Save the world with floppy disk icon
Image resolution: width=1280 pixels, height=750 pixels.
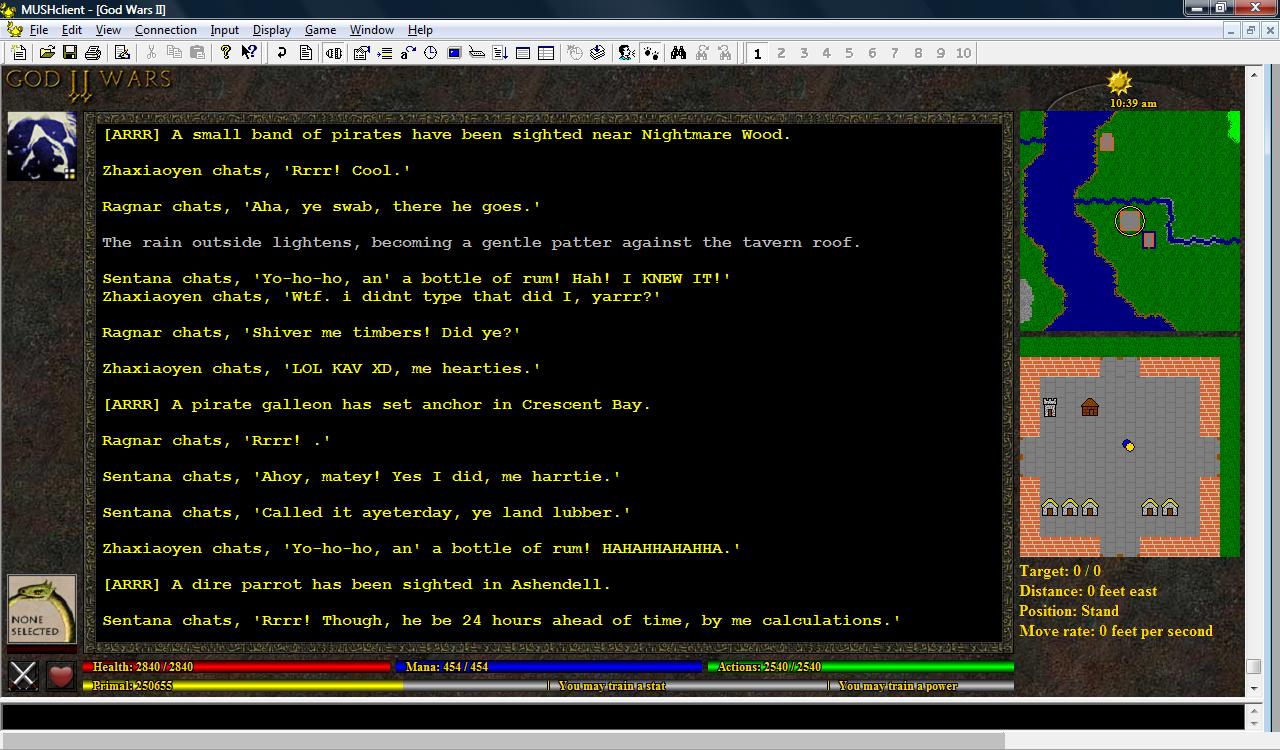tap(70, 53)
